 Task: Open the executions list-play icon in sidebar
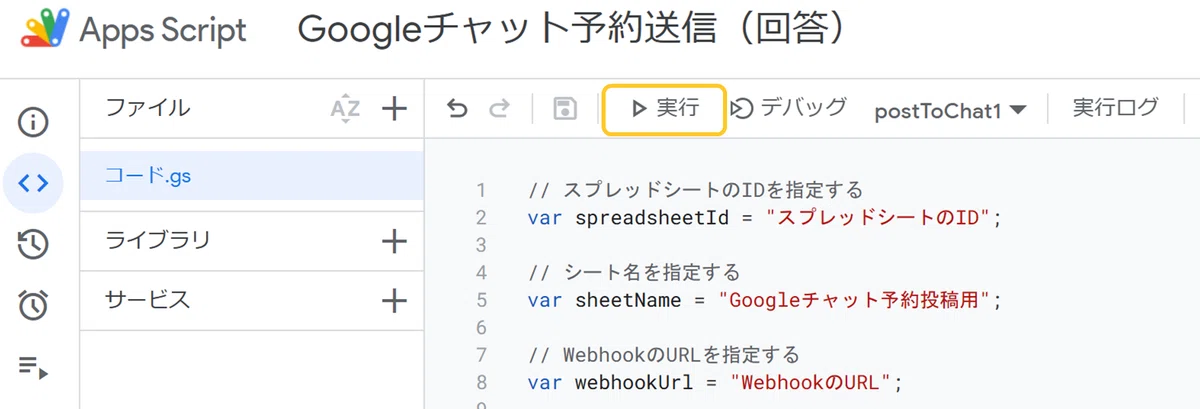click(33, 367)
